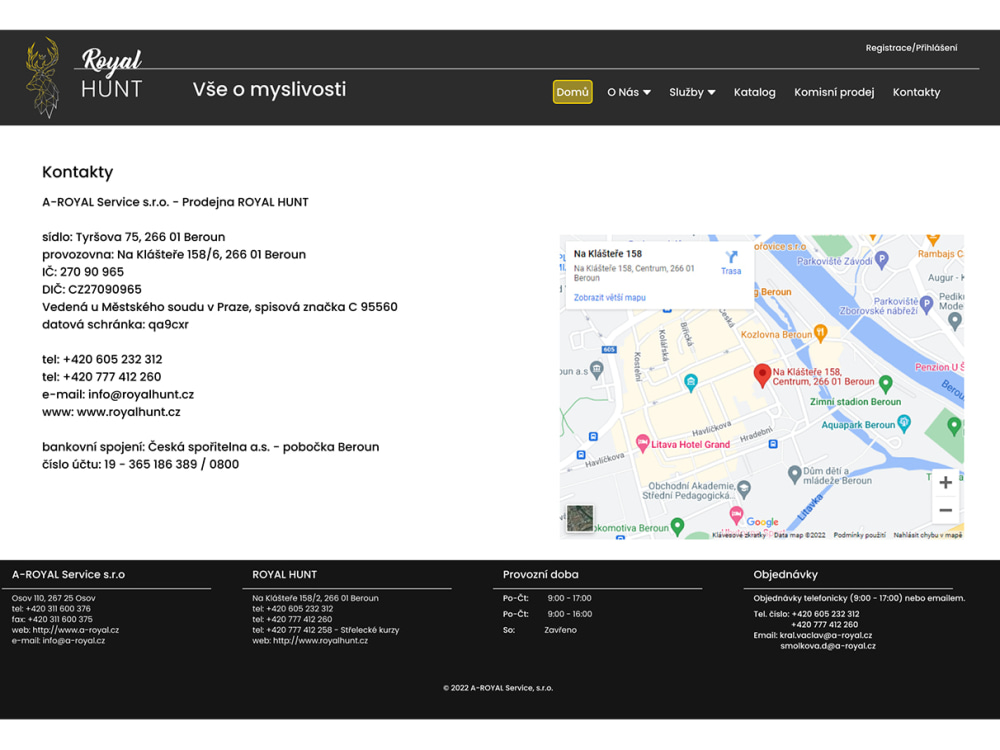Click phone number +420 605 232 312 in contacts

[x=112, y=360]
